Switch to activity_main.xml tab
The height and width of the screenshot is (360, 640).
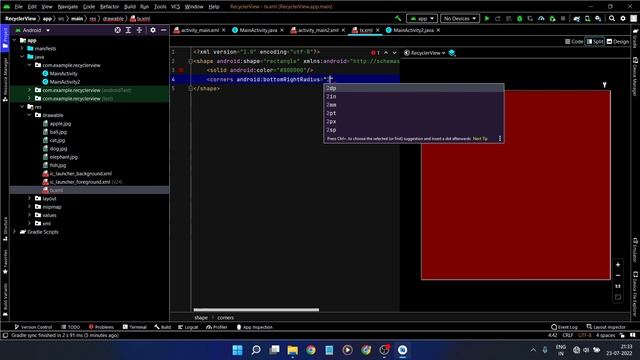[x=200, y=30]
